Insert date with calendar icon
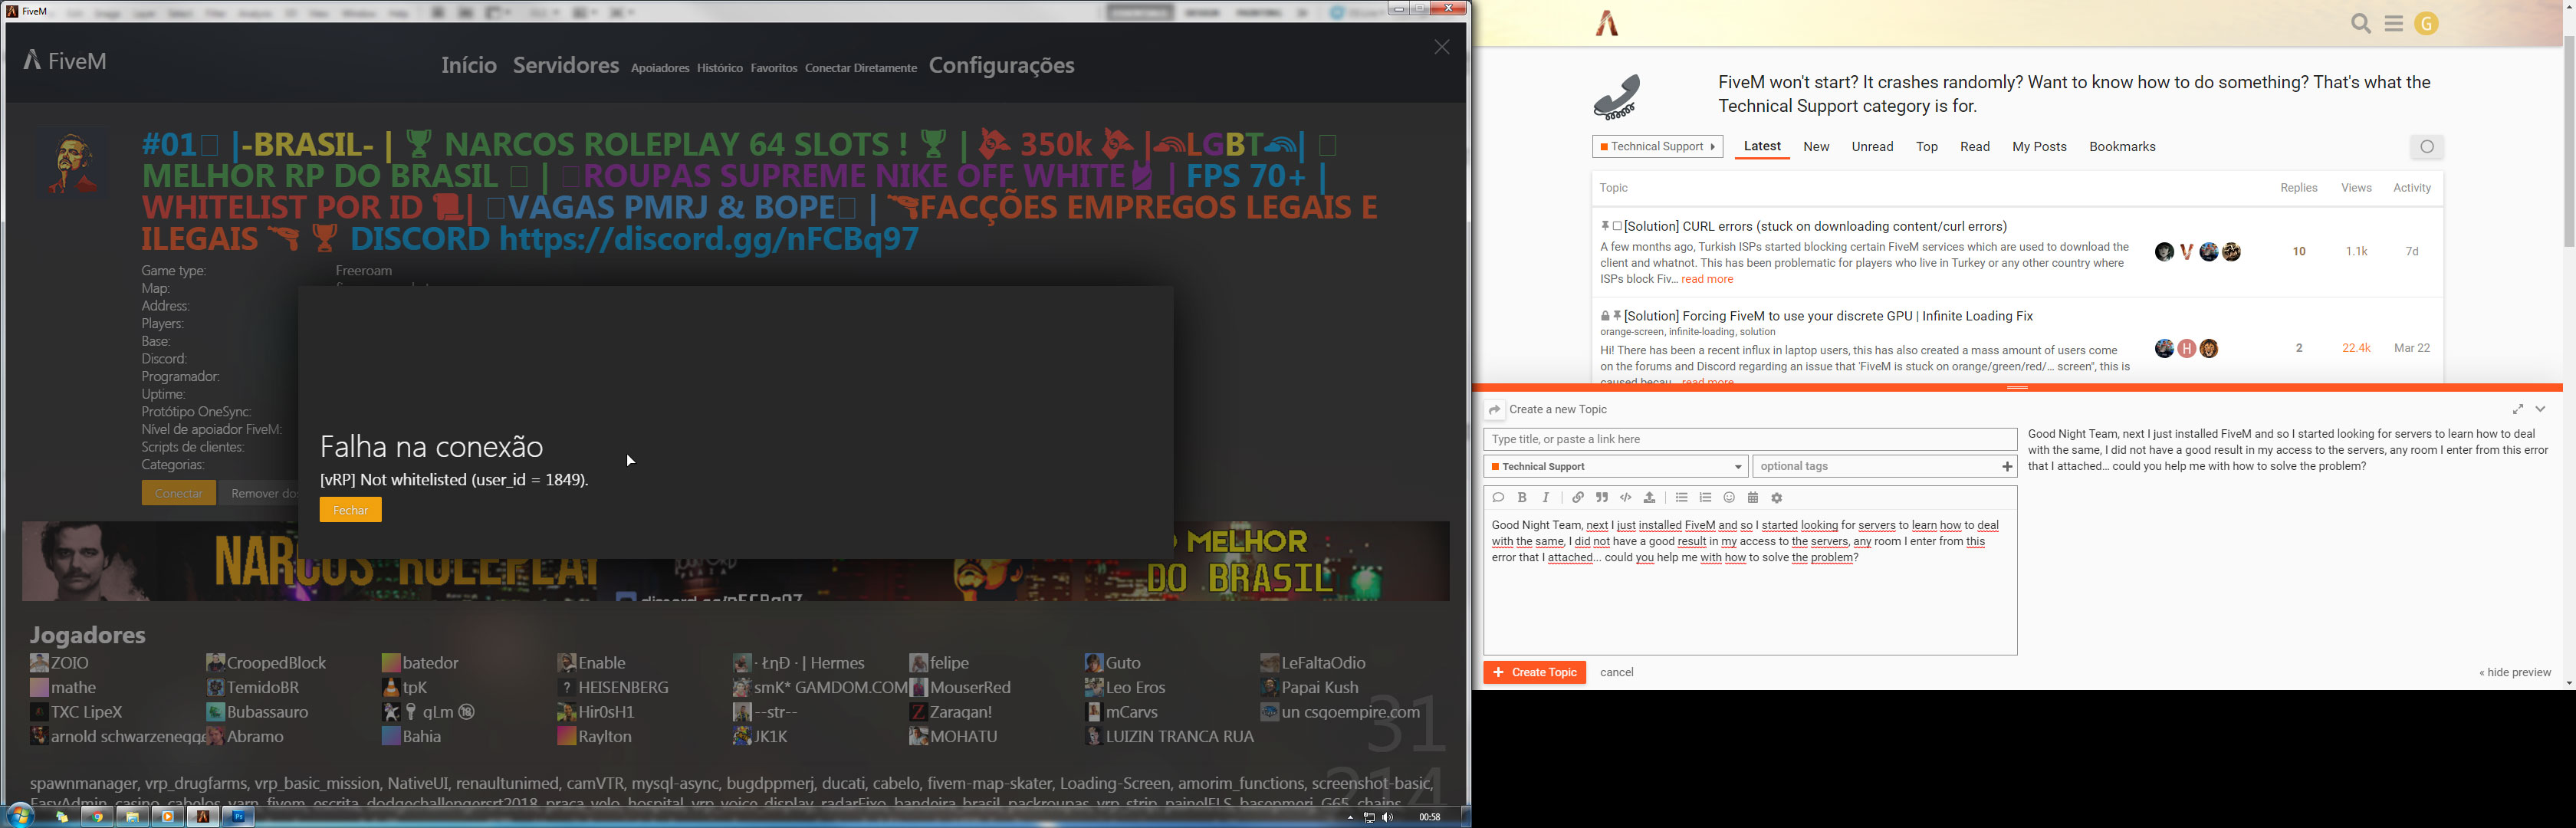This screenshot has width=2576, height=828. (x=1753, y=498)
